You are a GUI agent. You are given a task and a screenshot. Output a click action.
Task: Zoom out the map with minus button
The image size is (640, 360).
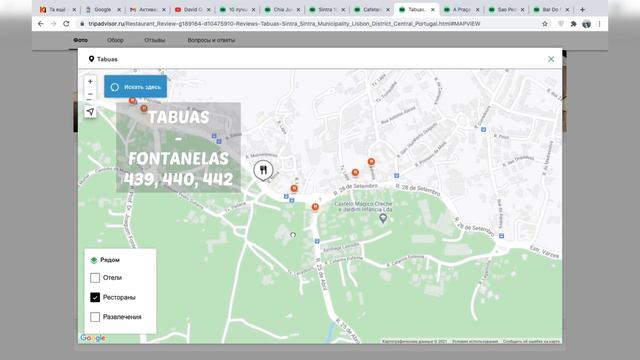pos(90,94)
